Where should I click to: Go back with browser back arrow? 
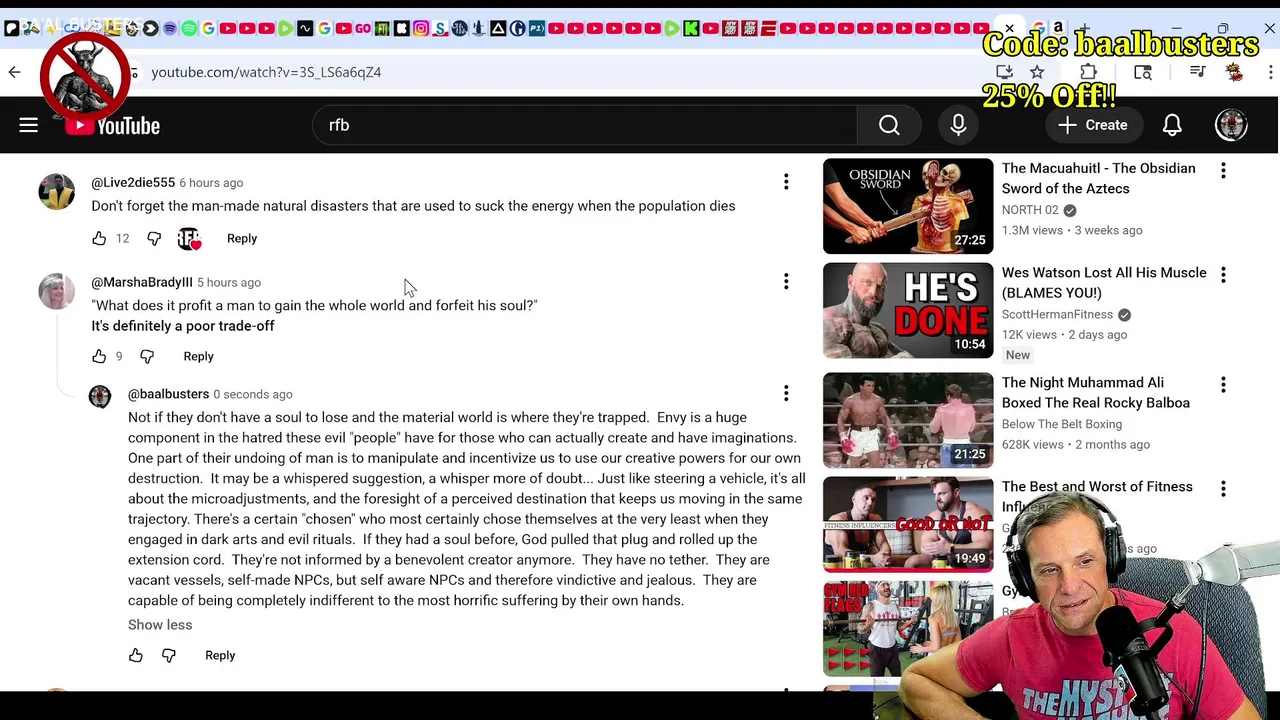(14, 72)
